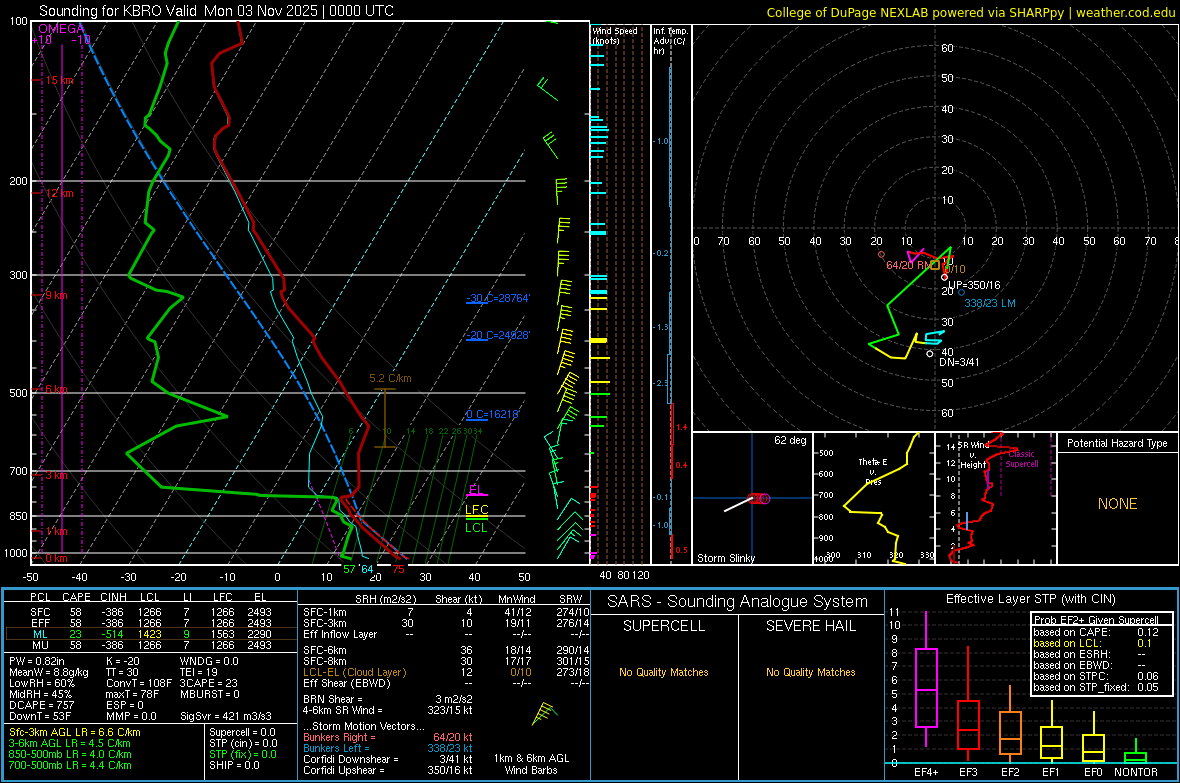Click the 15 km height marker

[59, 80]
